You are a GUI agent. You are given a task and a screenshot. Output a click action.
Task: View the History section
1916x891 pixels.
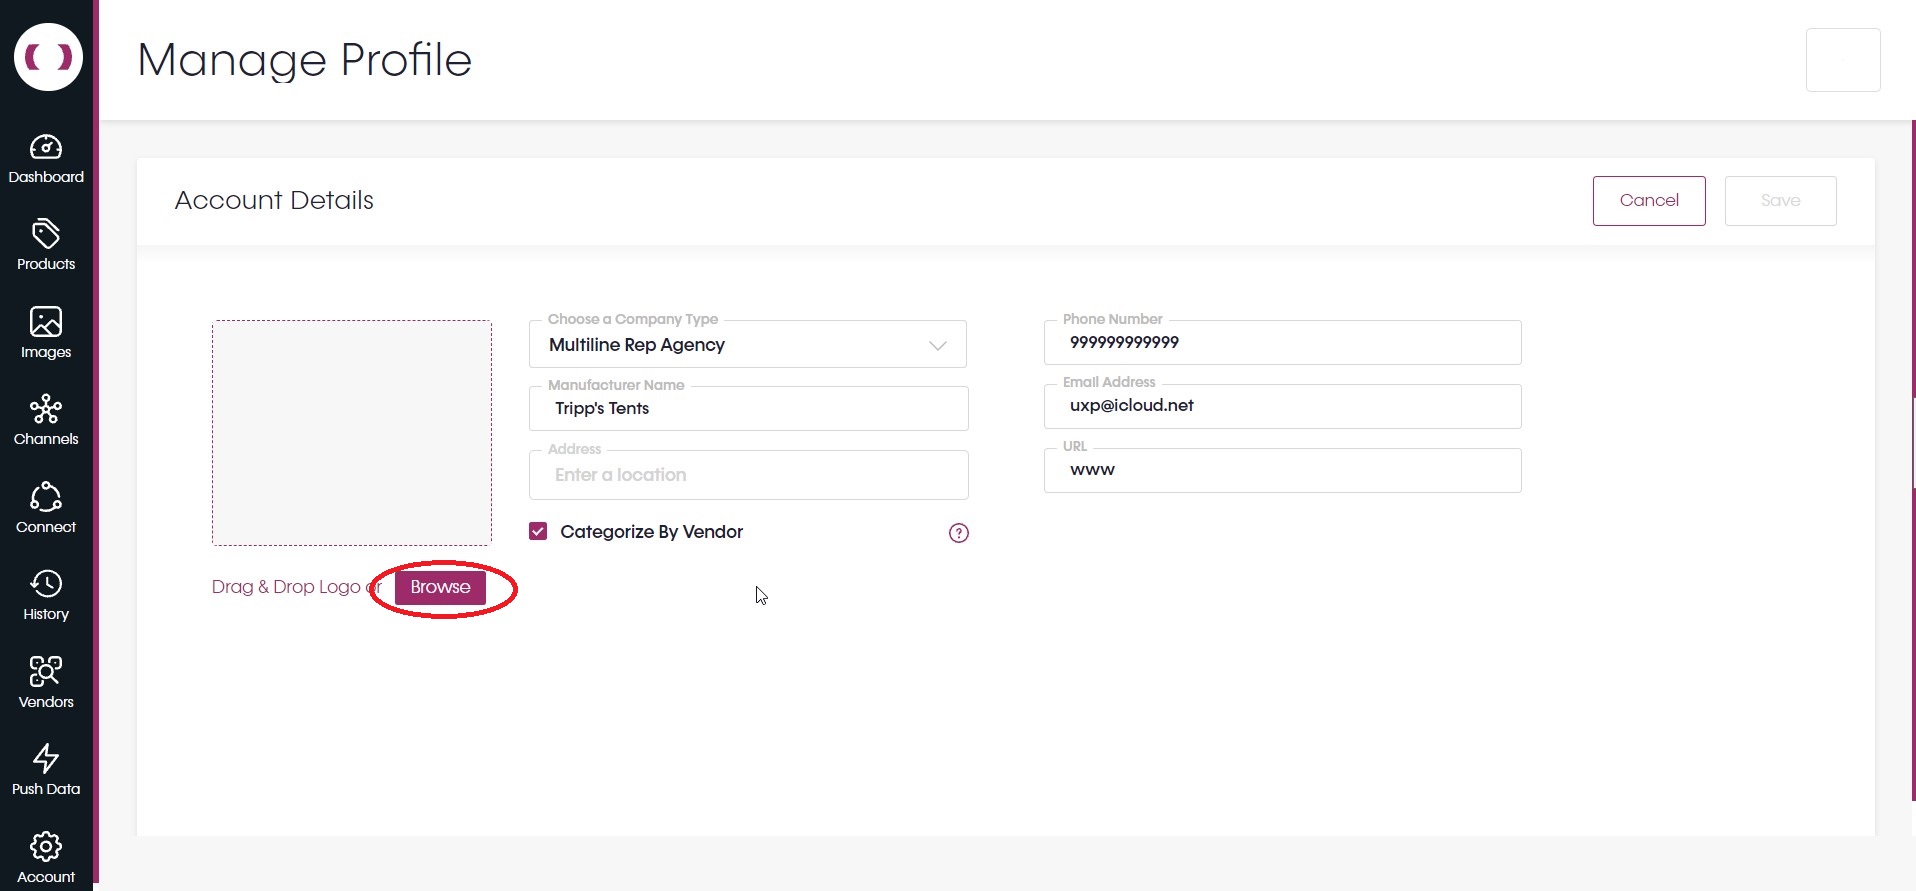tap(46, 596)
